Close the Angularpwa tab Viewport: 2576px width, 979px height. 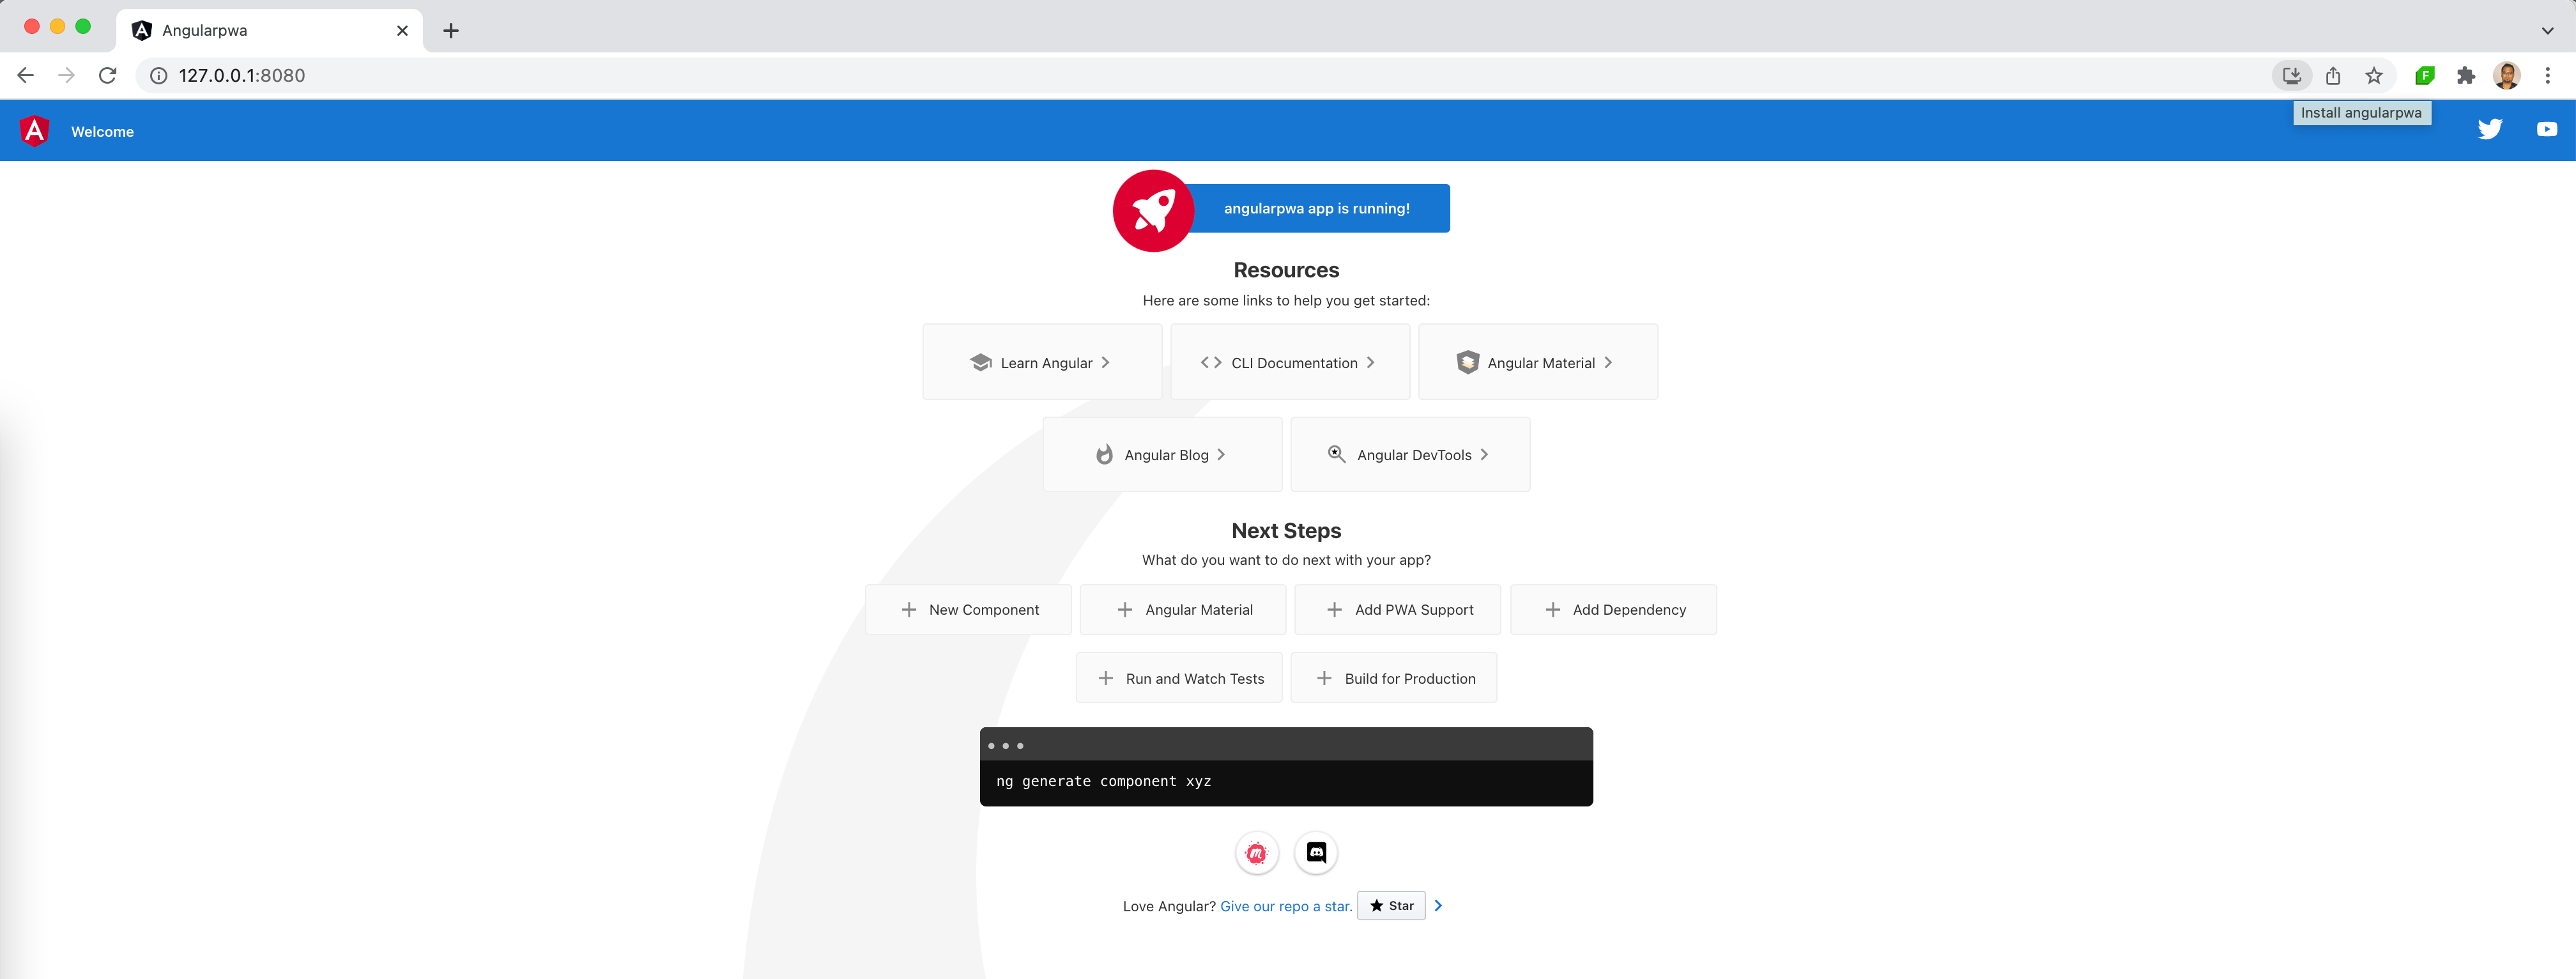tap(402, 31)
